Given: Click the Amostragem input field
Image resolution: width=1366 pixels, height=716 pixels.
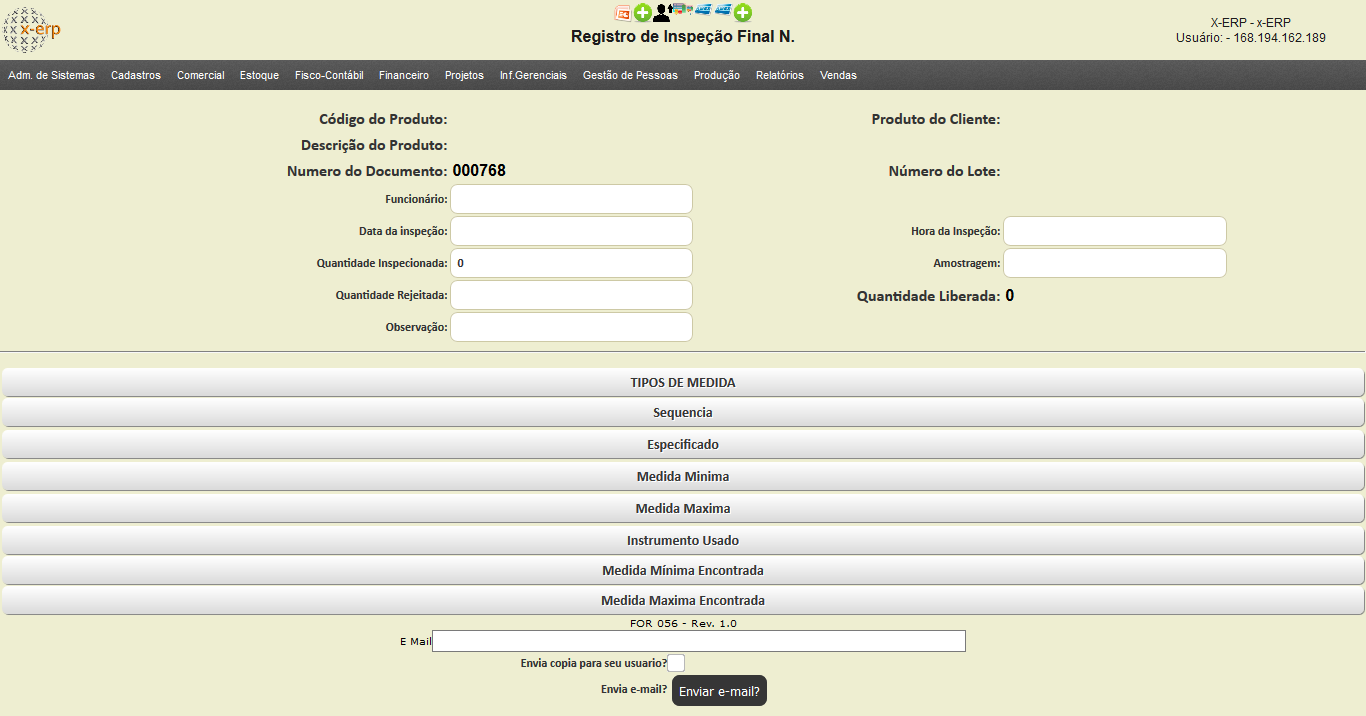Looking at the screenshot, I should [x=1115, y=263].
